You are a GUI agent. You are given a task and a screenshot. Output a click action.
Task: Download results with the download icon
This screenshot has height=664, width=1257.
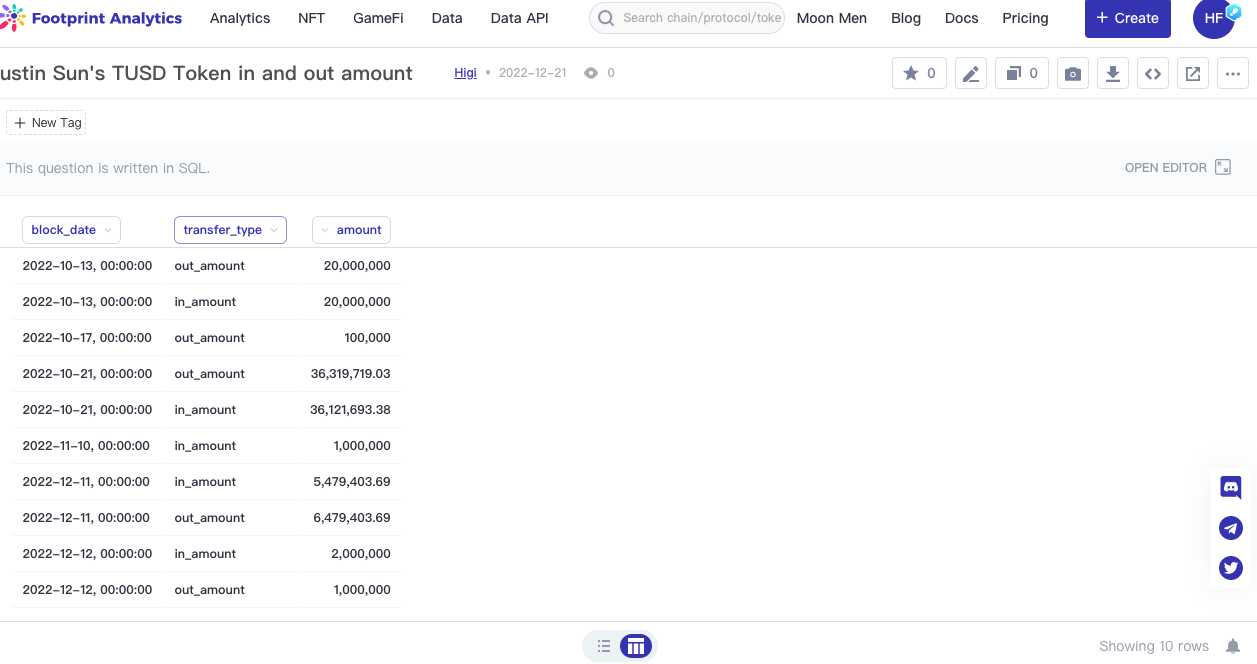tap(1113, 73)
